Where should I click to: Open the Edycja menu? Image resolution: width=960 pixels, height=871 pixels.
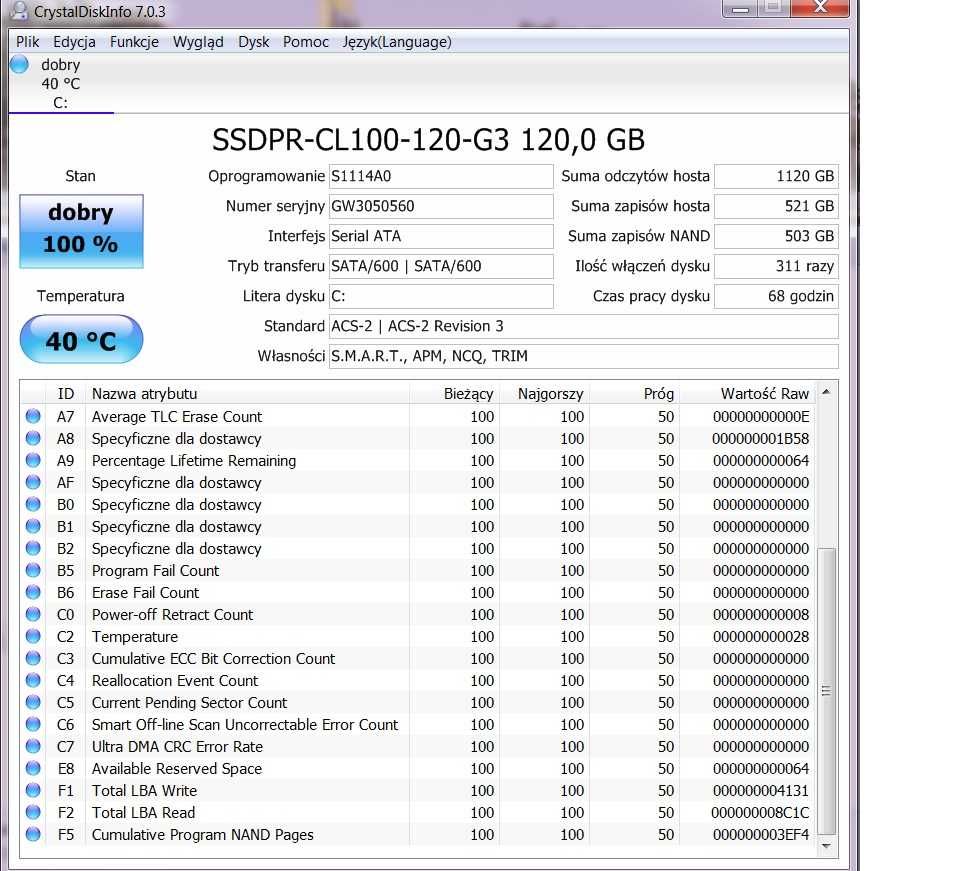point(74,42)
